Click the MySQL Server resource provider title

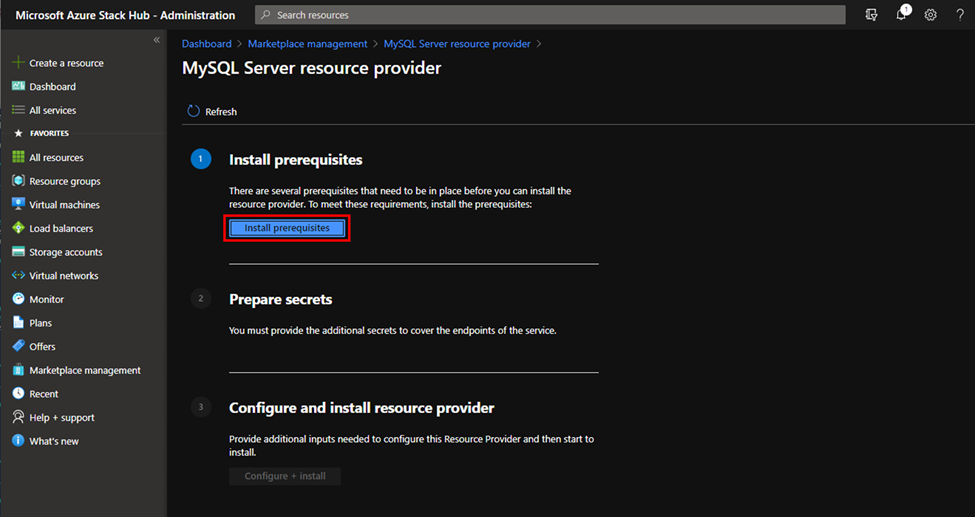pyautogui.click(x=312, y=68)
